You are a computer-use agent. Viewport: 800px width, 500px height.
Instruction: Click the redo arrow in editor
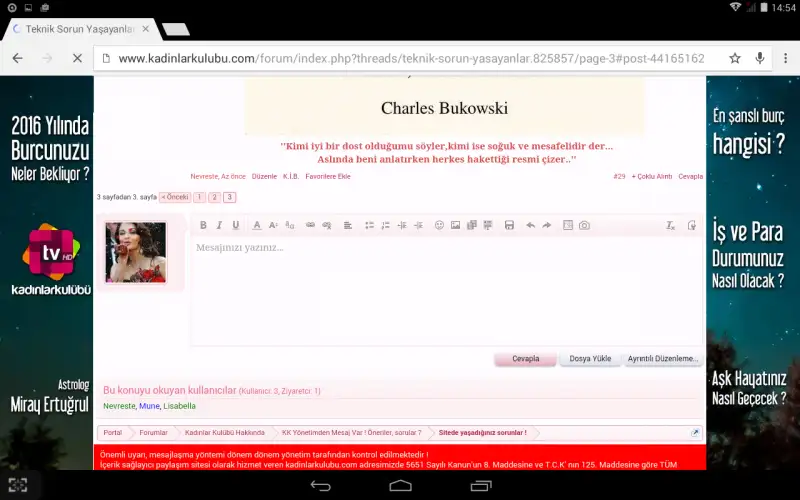(547, 226)
